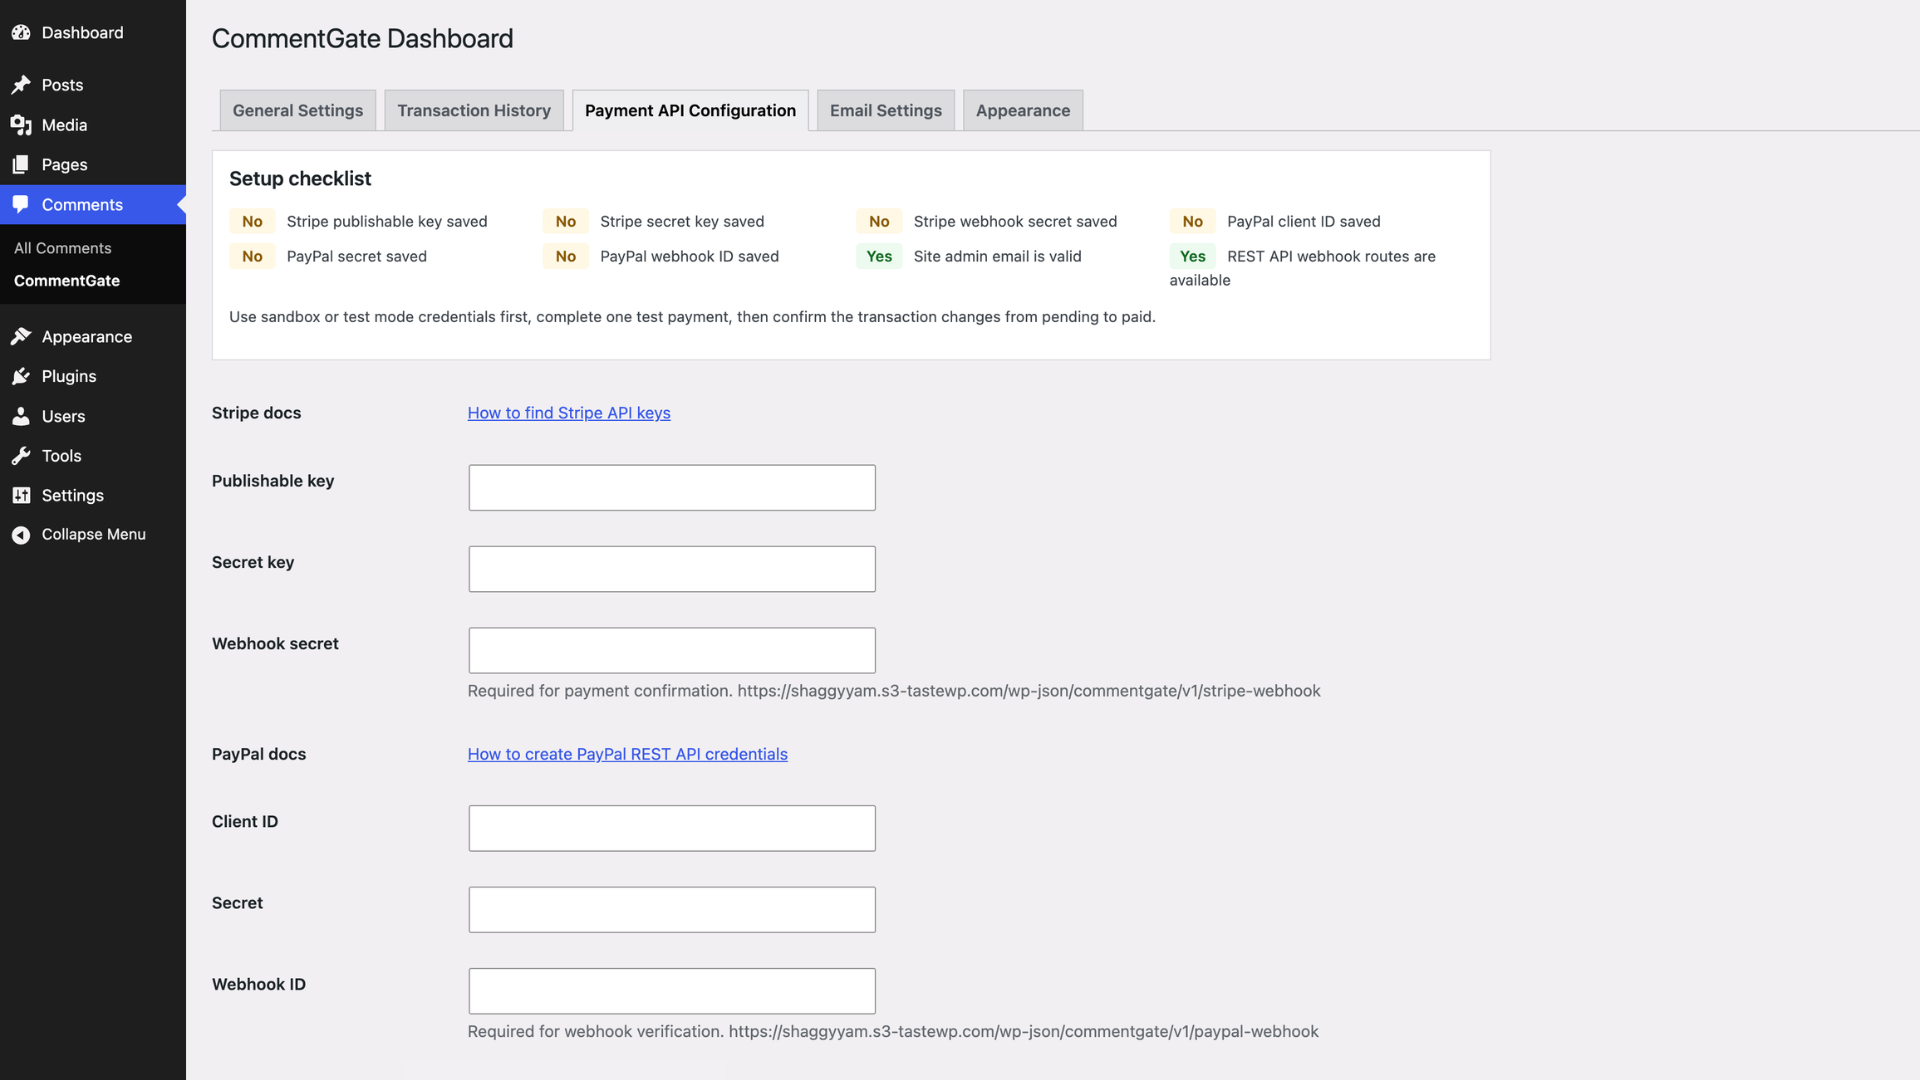
Task: Open the Email Settings tab
Action: point(886,110)
